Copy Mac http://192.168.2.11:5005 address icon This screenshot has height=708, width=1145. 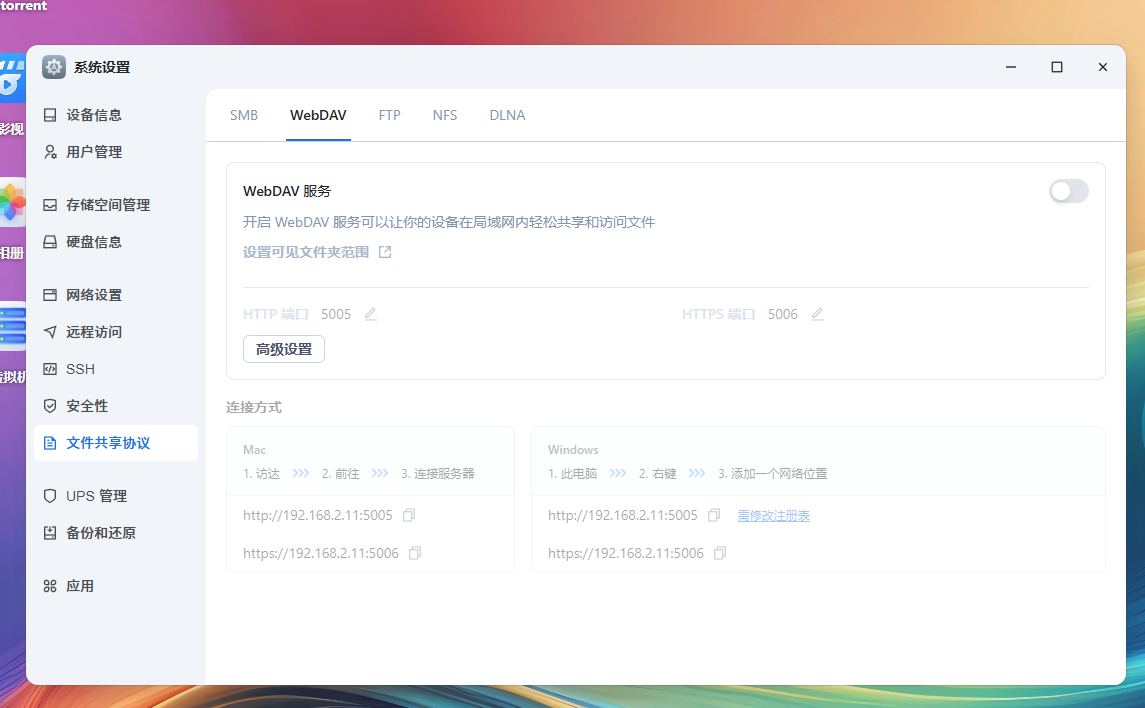click(x=409, y=515)
